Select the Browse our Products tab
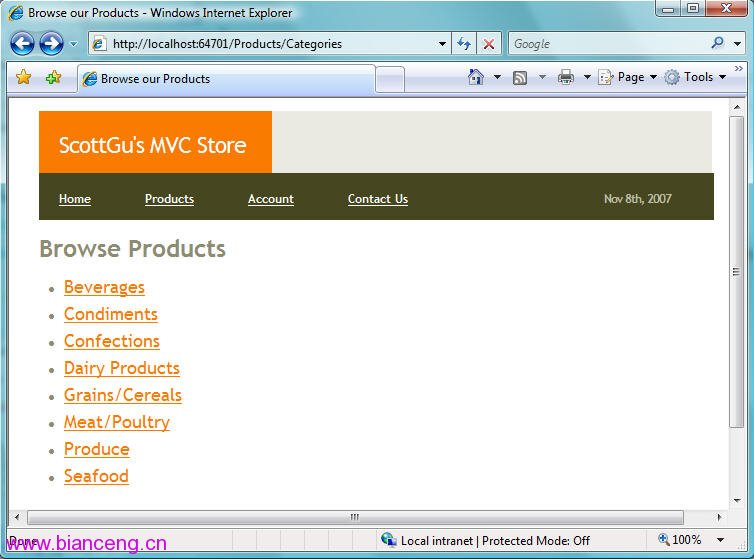 (226, 79)
